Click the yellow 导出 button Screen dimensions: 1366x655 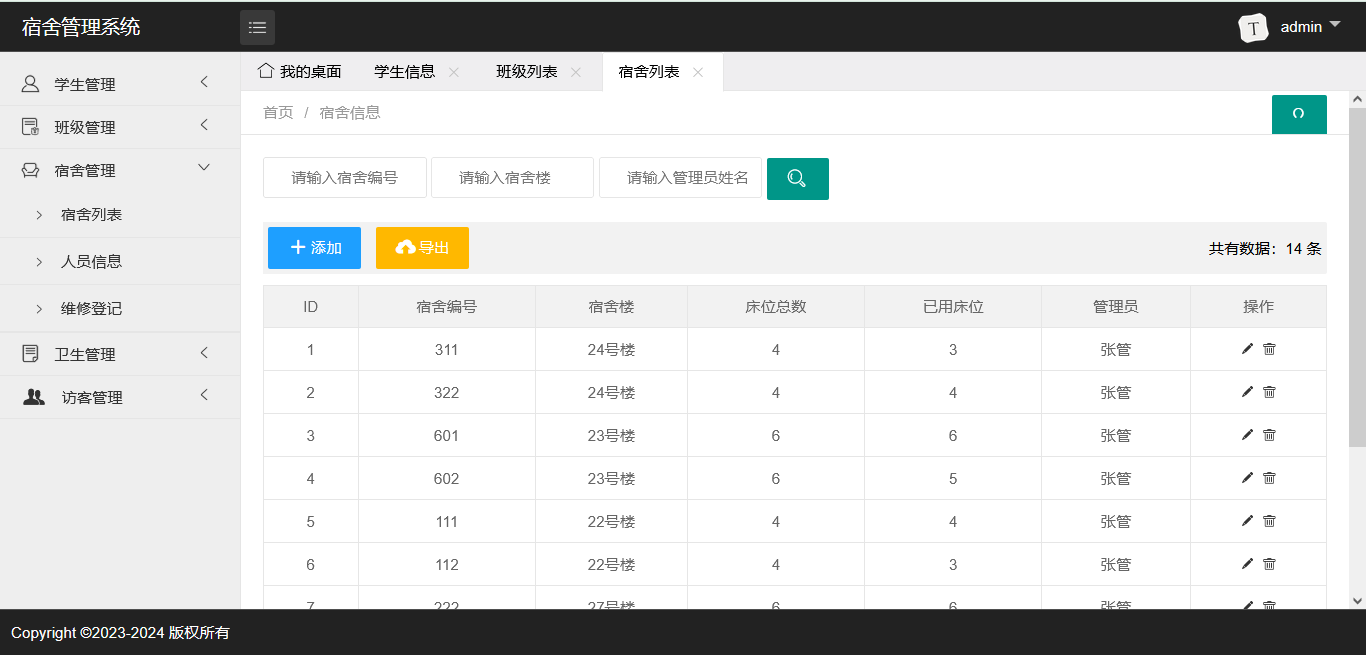pyautogui.click(x=422, y=248)
